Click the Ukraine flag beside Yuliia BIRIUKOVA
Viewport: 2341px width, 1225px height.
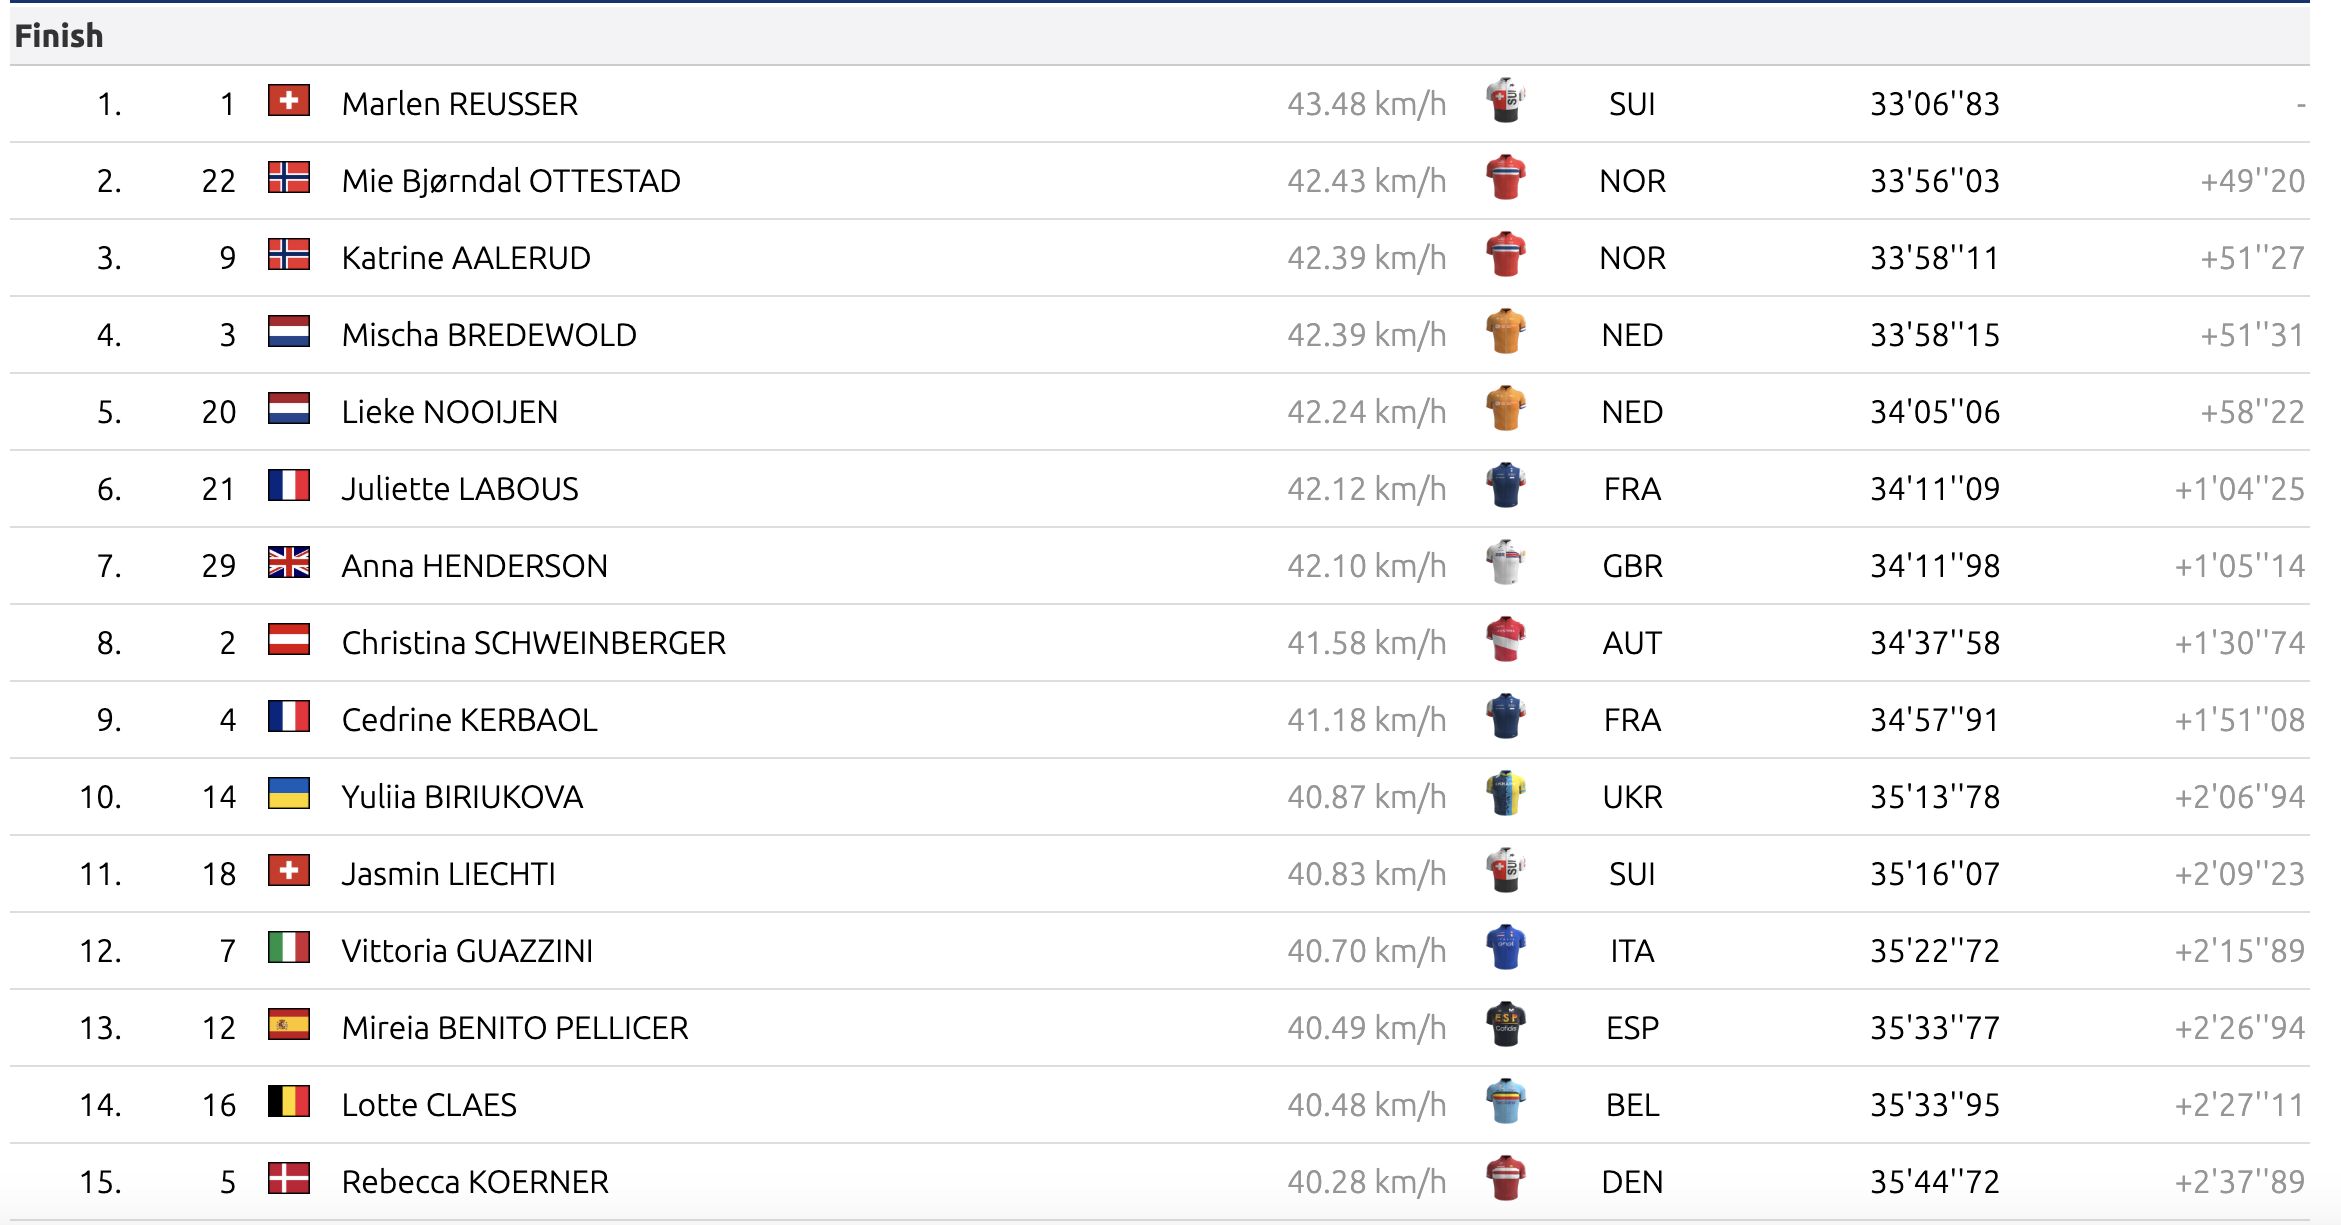click(x=289, y=794)
